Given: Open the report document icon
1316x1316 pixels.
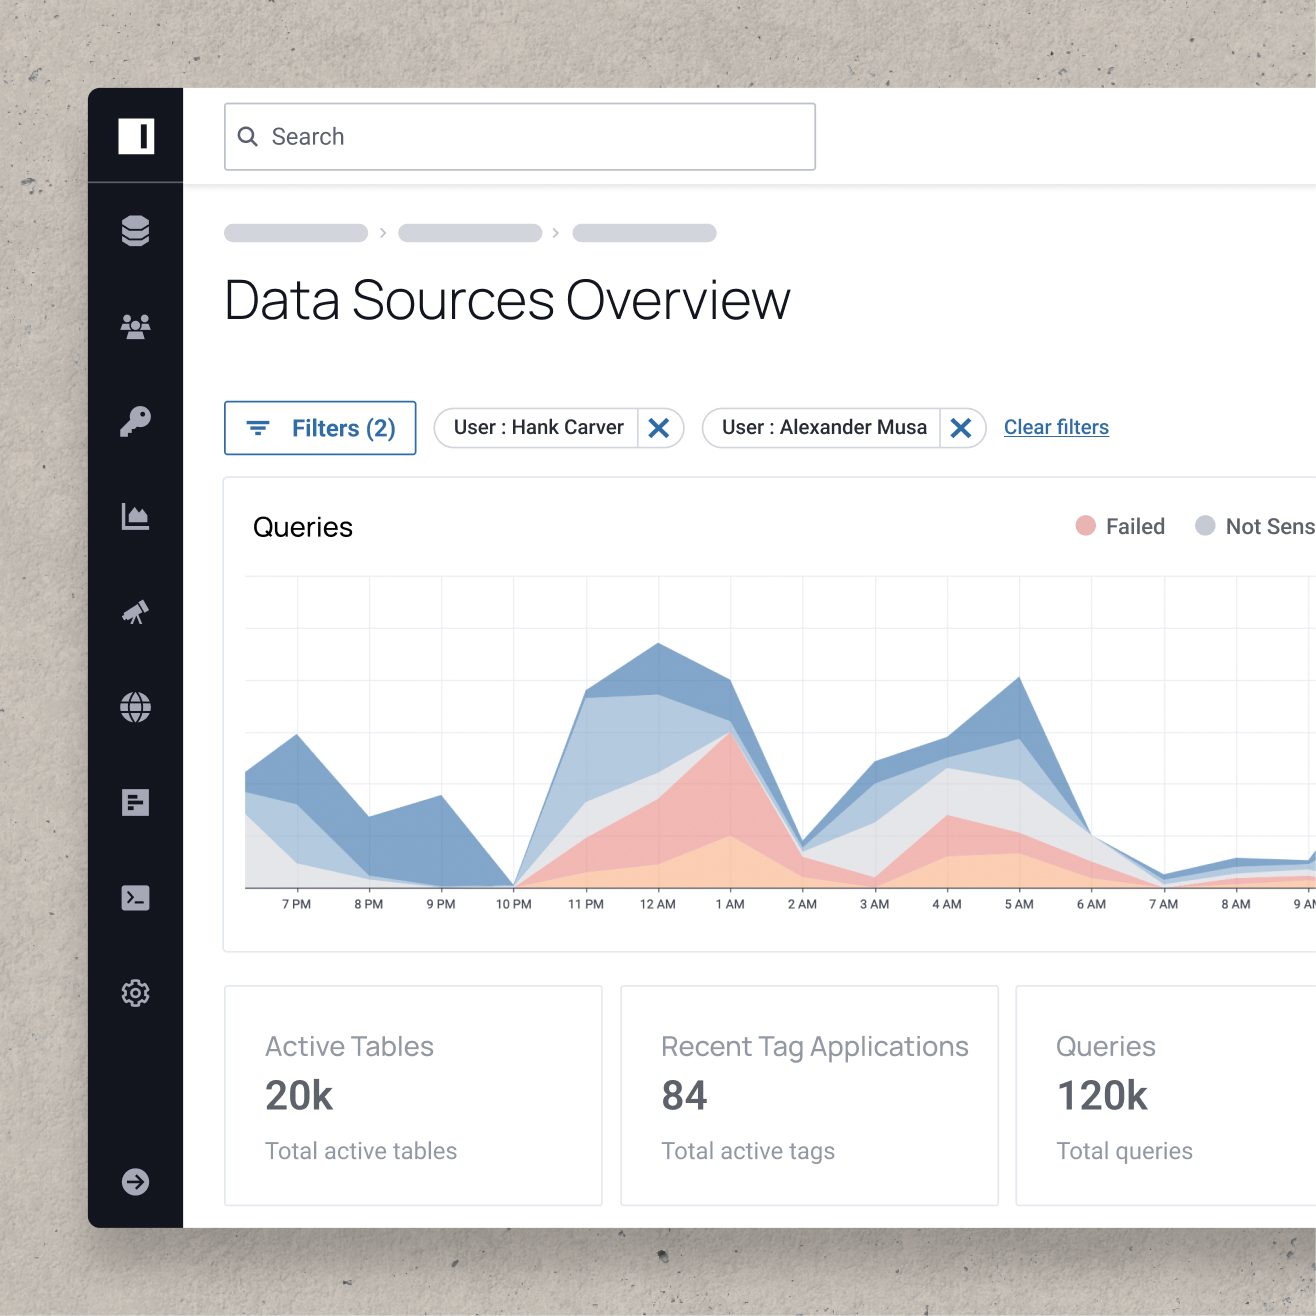Looking at the screenshot, I should [x=136, y=802].
